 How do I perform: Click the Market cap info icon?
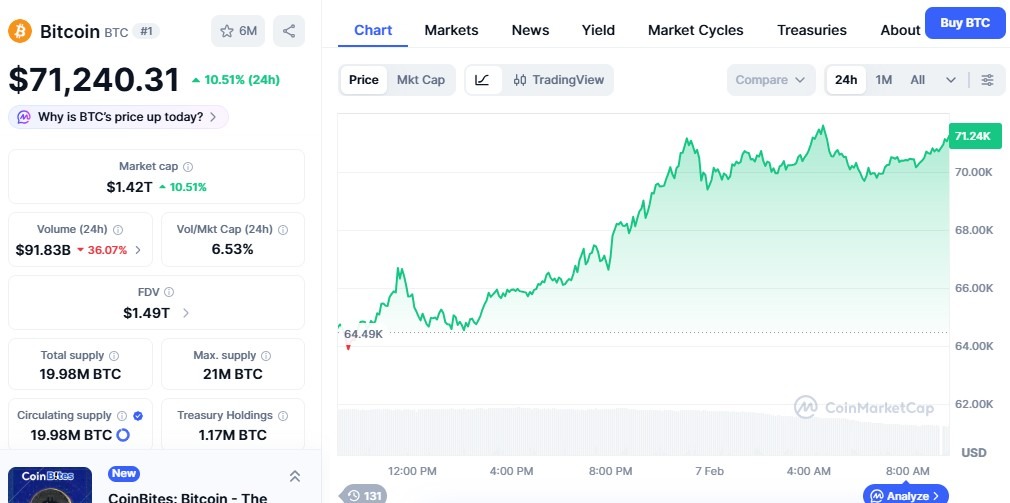point(188,167)
